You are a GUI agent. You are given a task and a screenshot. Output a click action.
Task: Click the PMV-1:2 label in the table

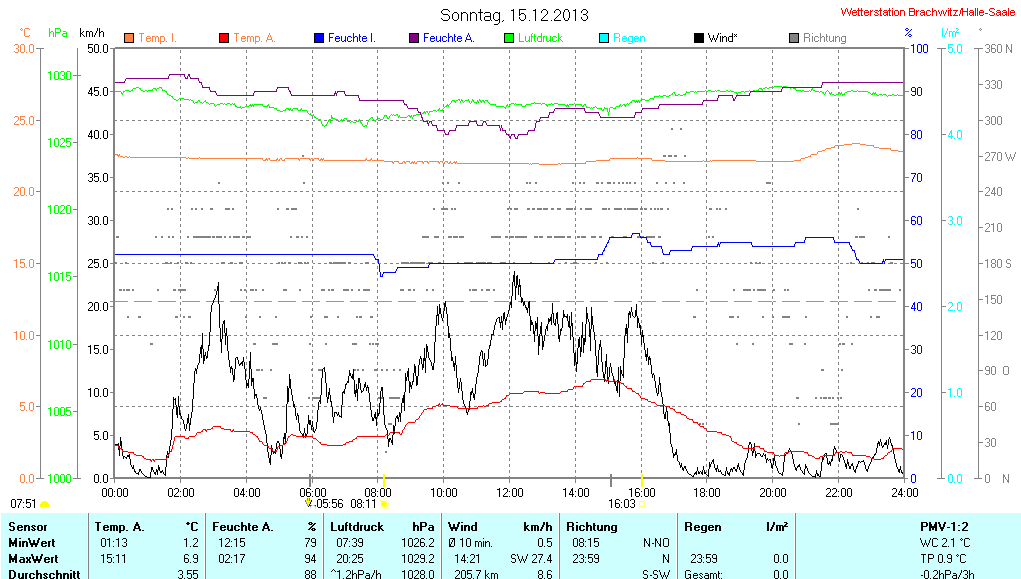[x=944, y=526]
